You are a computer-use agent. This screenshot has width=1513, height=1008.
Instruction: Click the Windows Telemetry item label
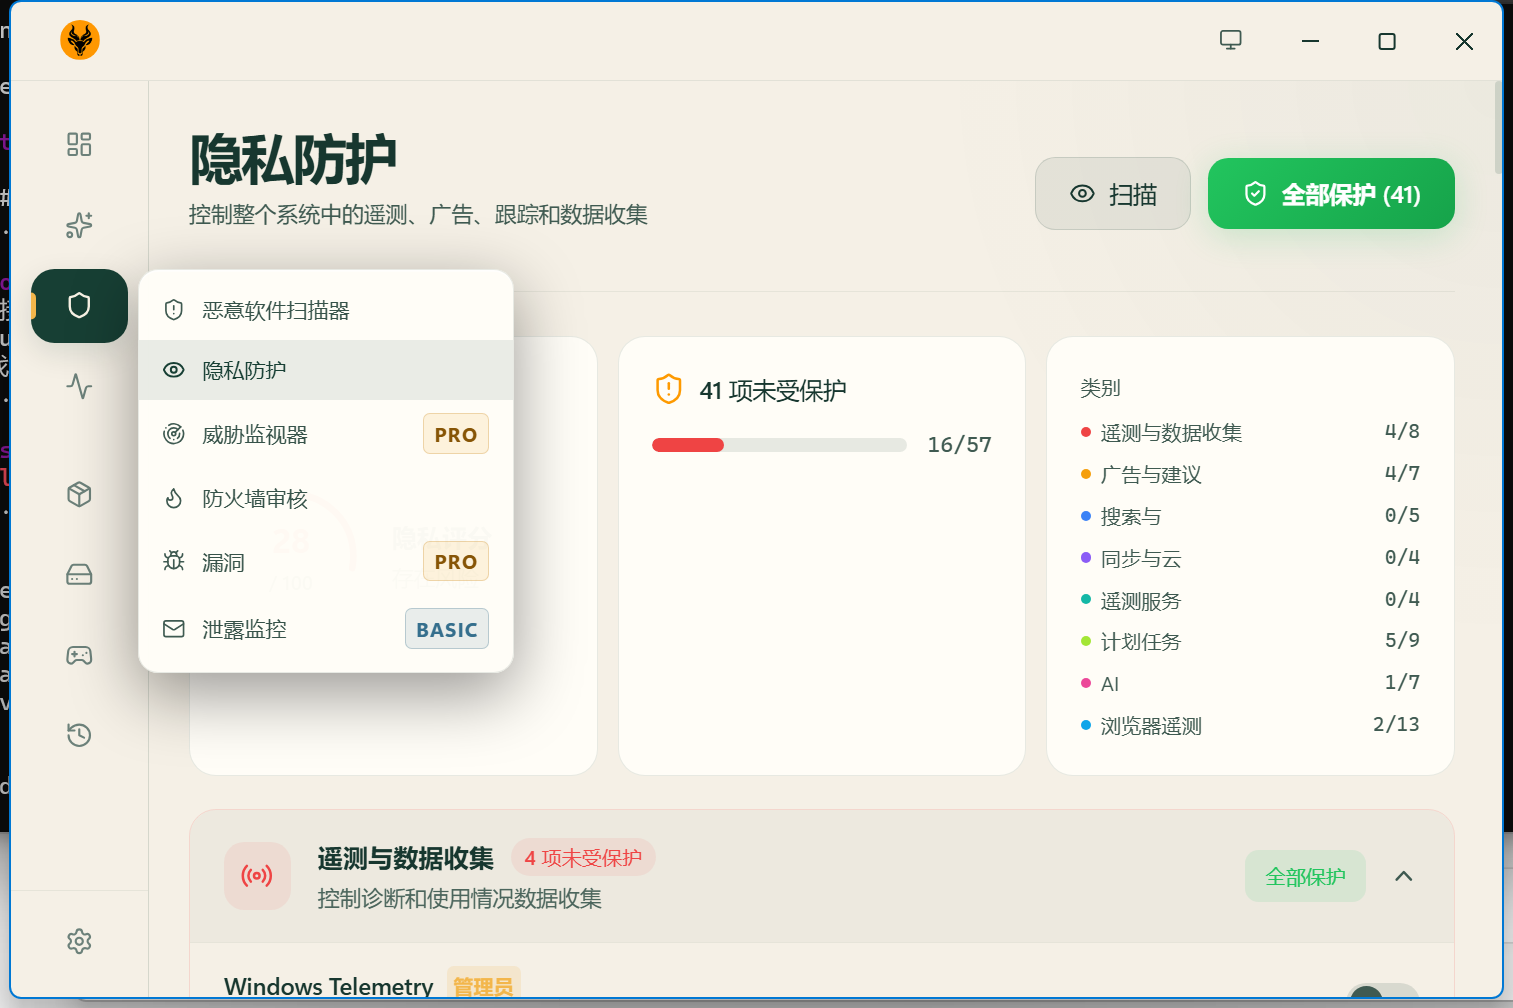coord(329,986)
